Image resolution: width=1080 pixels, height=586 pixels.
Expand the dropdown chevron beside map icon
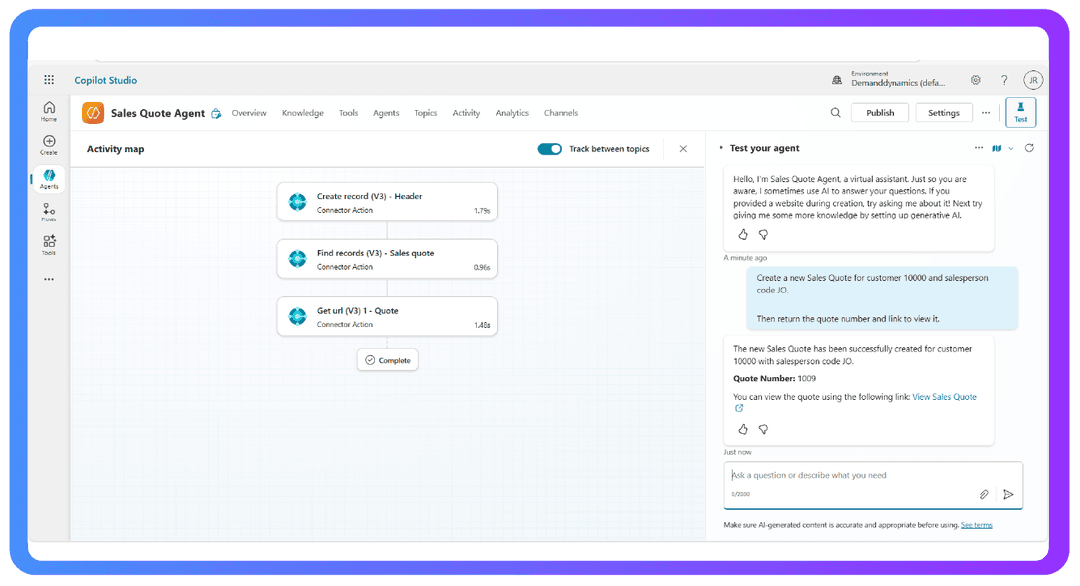click(1011, 149)
